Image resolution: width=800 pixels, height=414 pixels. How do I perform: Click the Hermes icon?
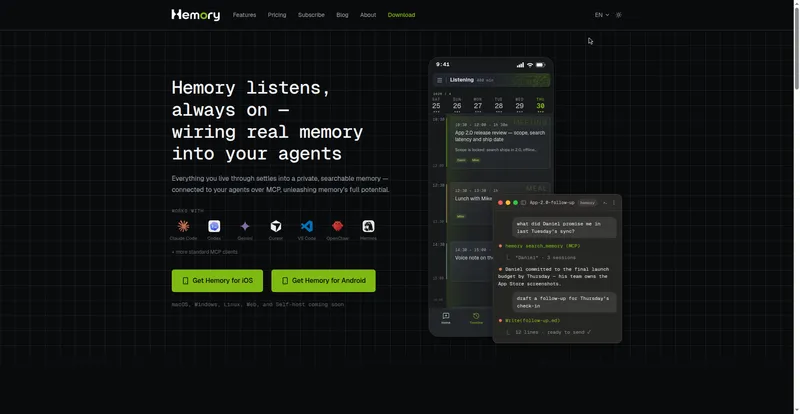tap(368, 226)
